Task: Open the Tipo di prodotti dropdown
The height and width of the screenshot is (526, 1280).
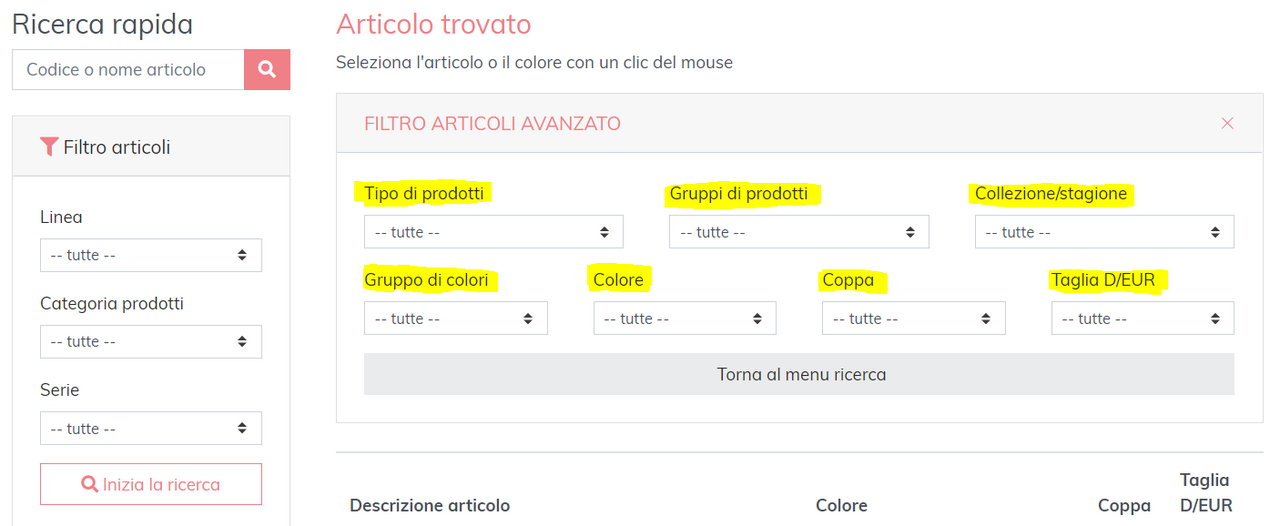Action: pos(493,232)
